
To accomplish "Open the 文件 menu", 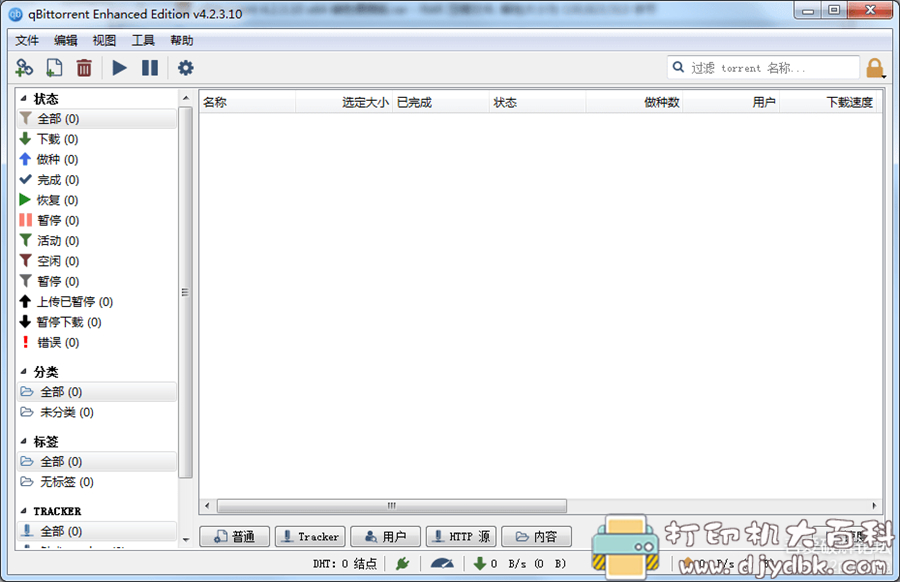I will 26,41.
